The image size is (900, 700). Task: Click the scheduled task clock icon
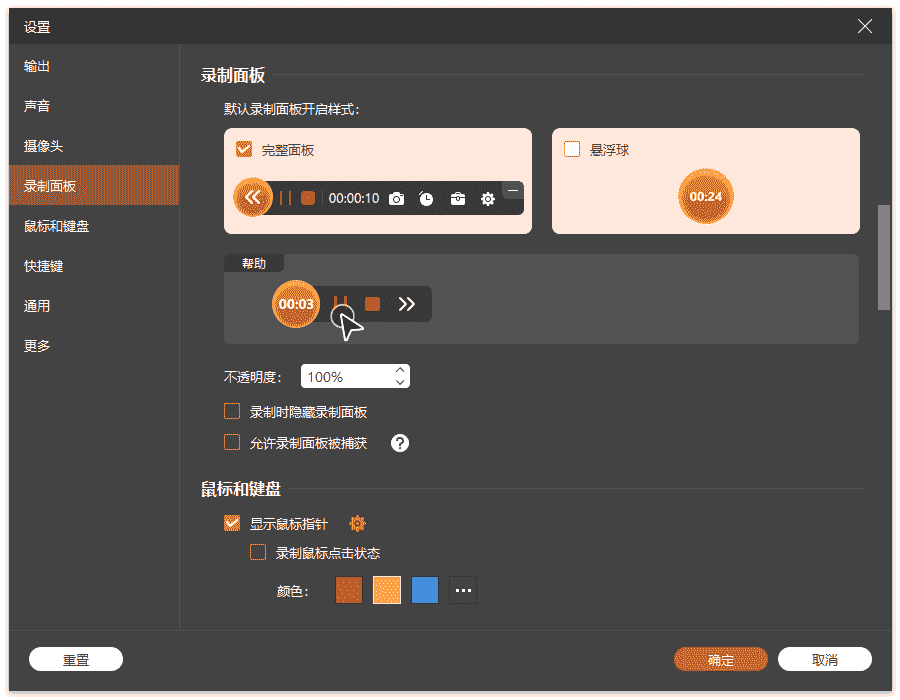click(427, 199)
